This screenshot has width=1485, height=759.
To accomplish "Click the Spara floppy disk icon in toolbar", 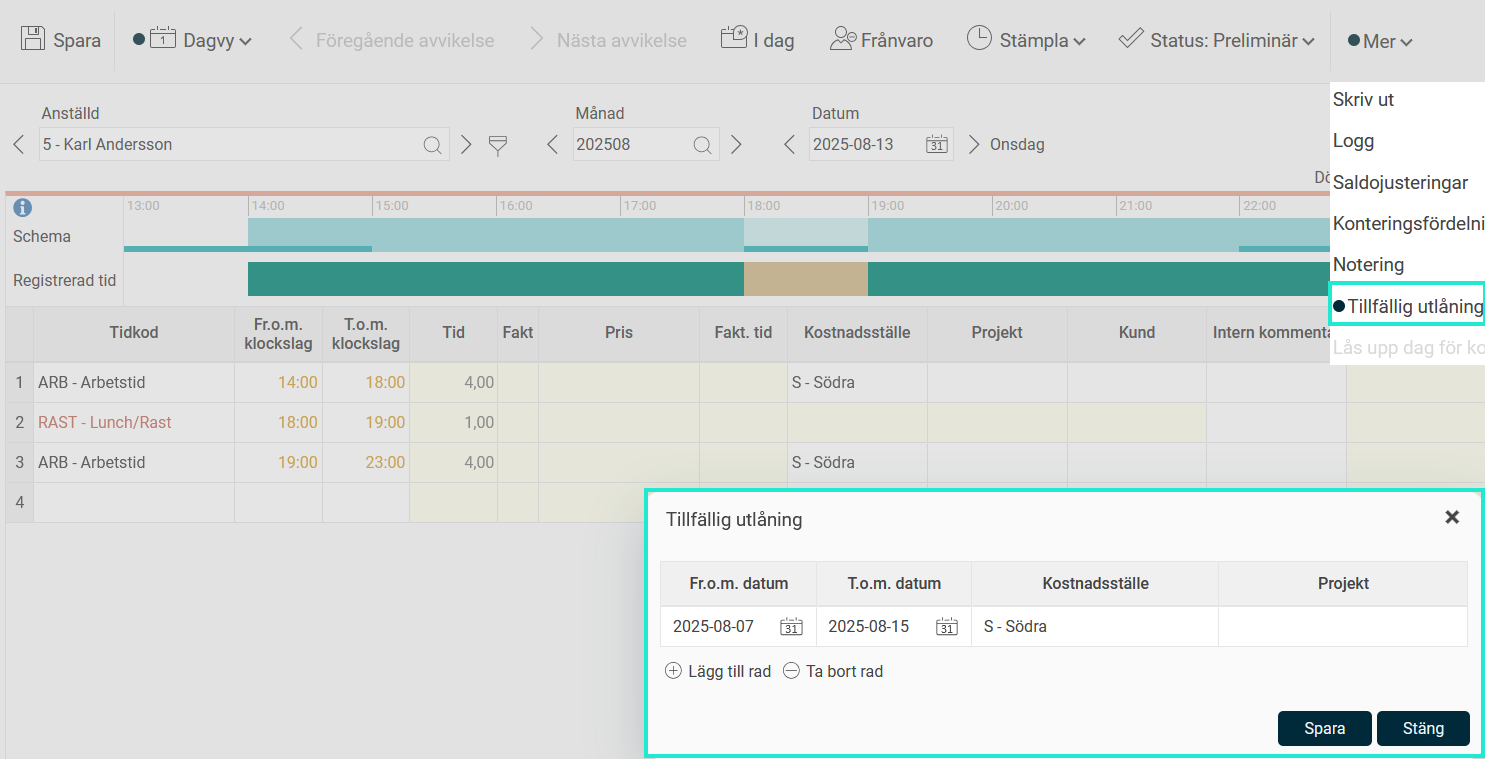I will pyautogui.click(x=33, y=40).
